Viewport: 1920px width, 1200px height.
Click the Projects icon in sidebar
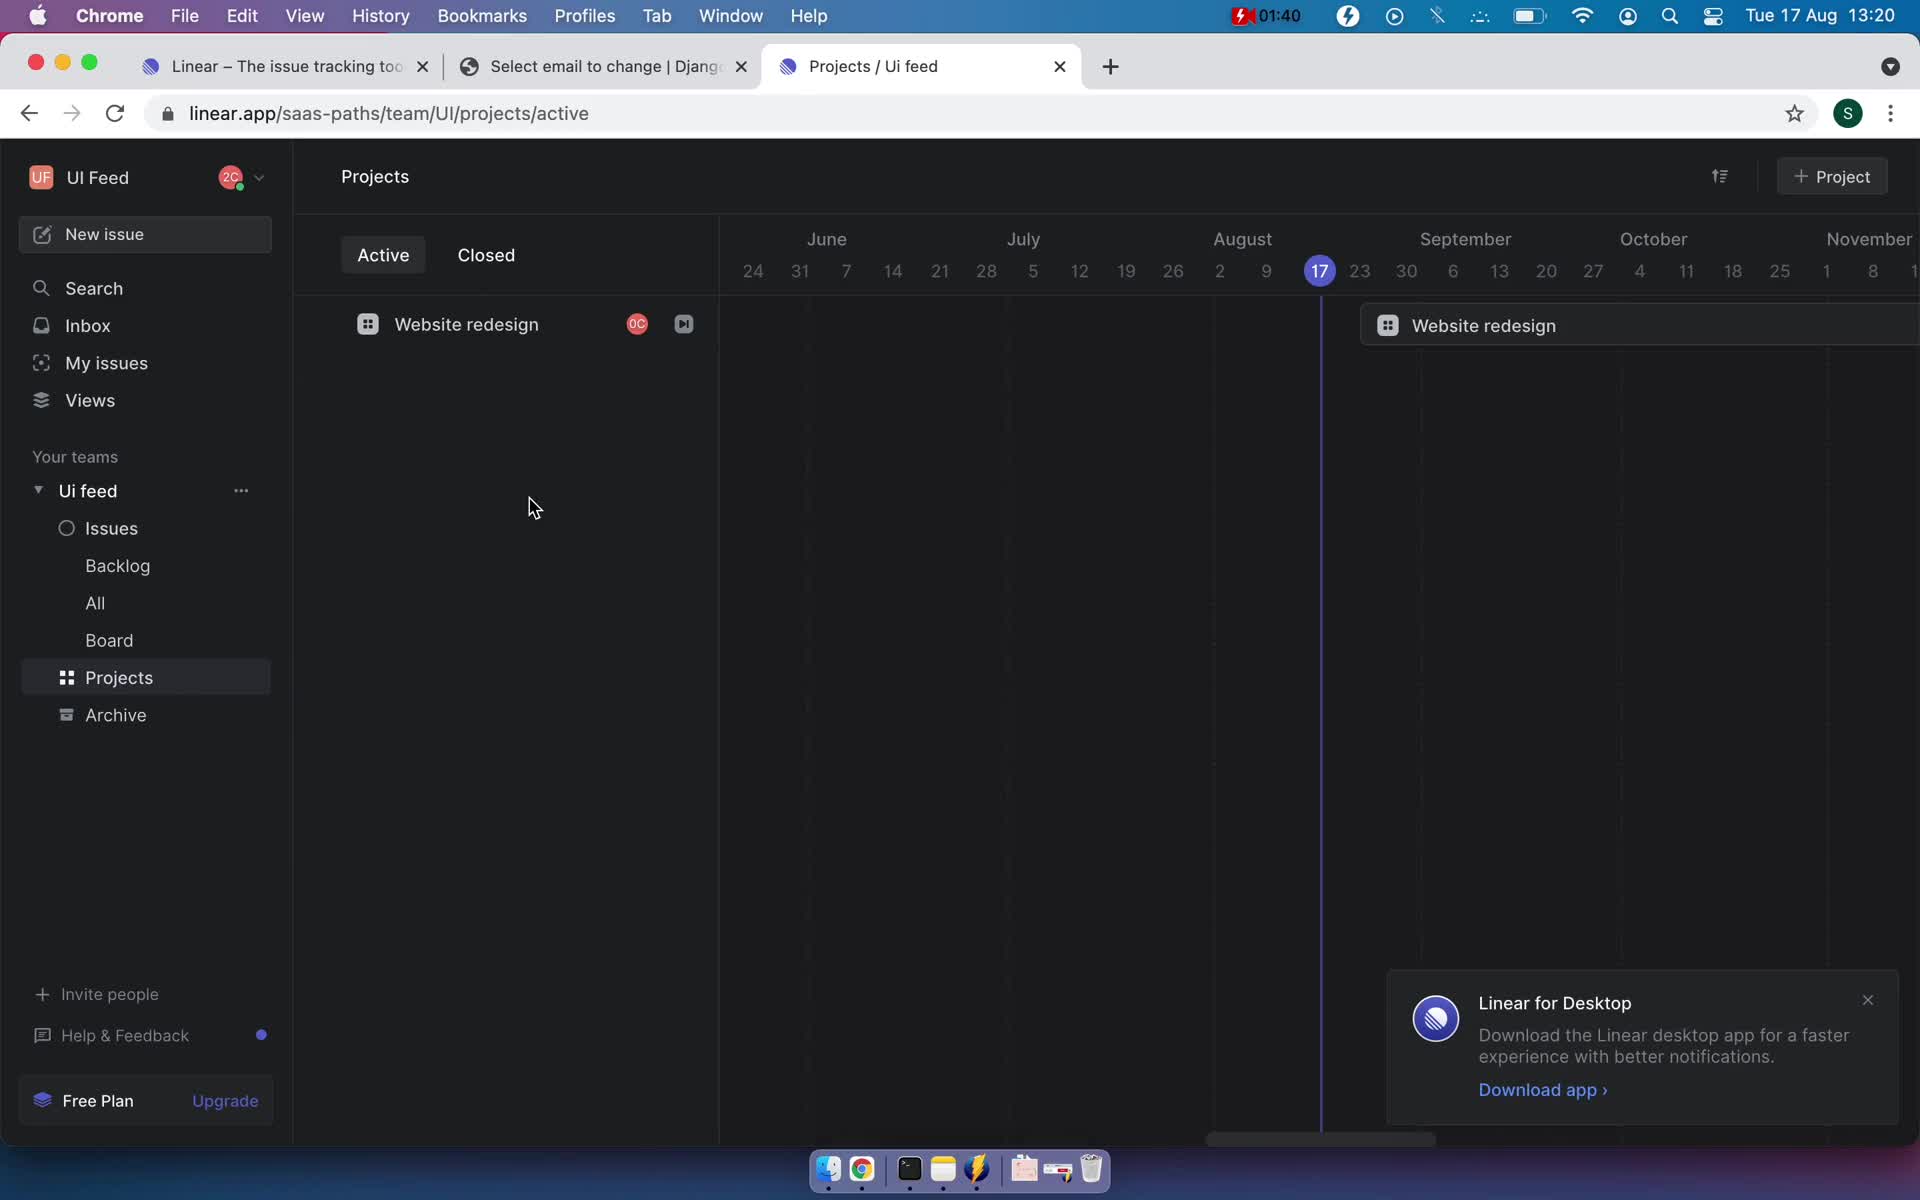[x=66, y=676]
